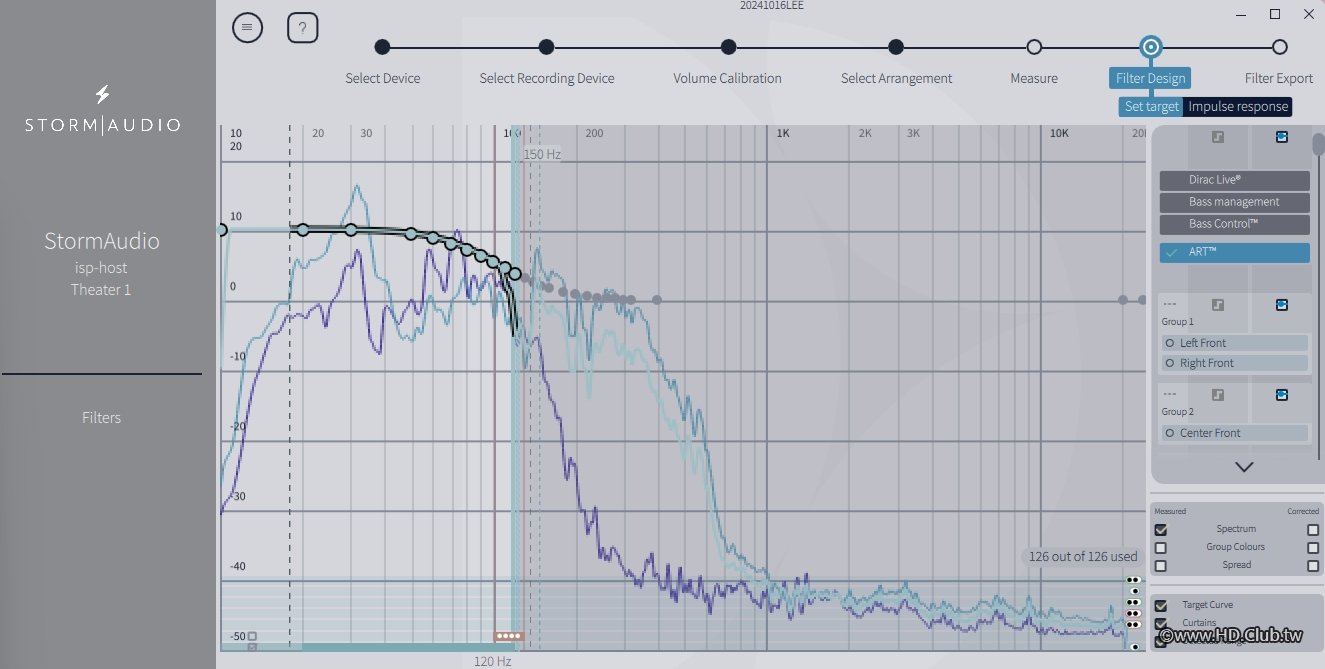Click the leftmost target curve control point

pyautogui.click(x=222, y=230)
